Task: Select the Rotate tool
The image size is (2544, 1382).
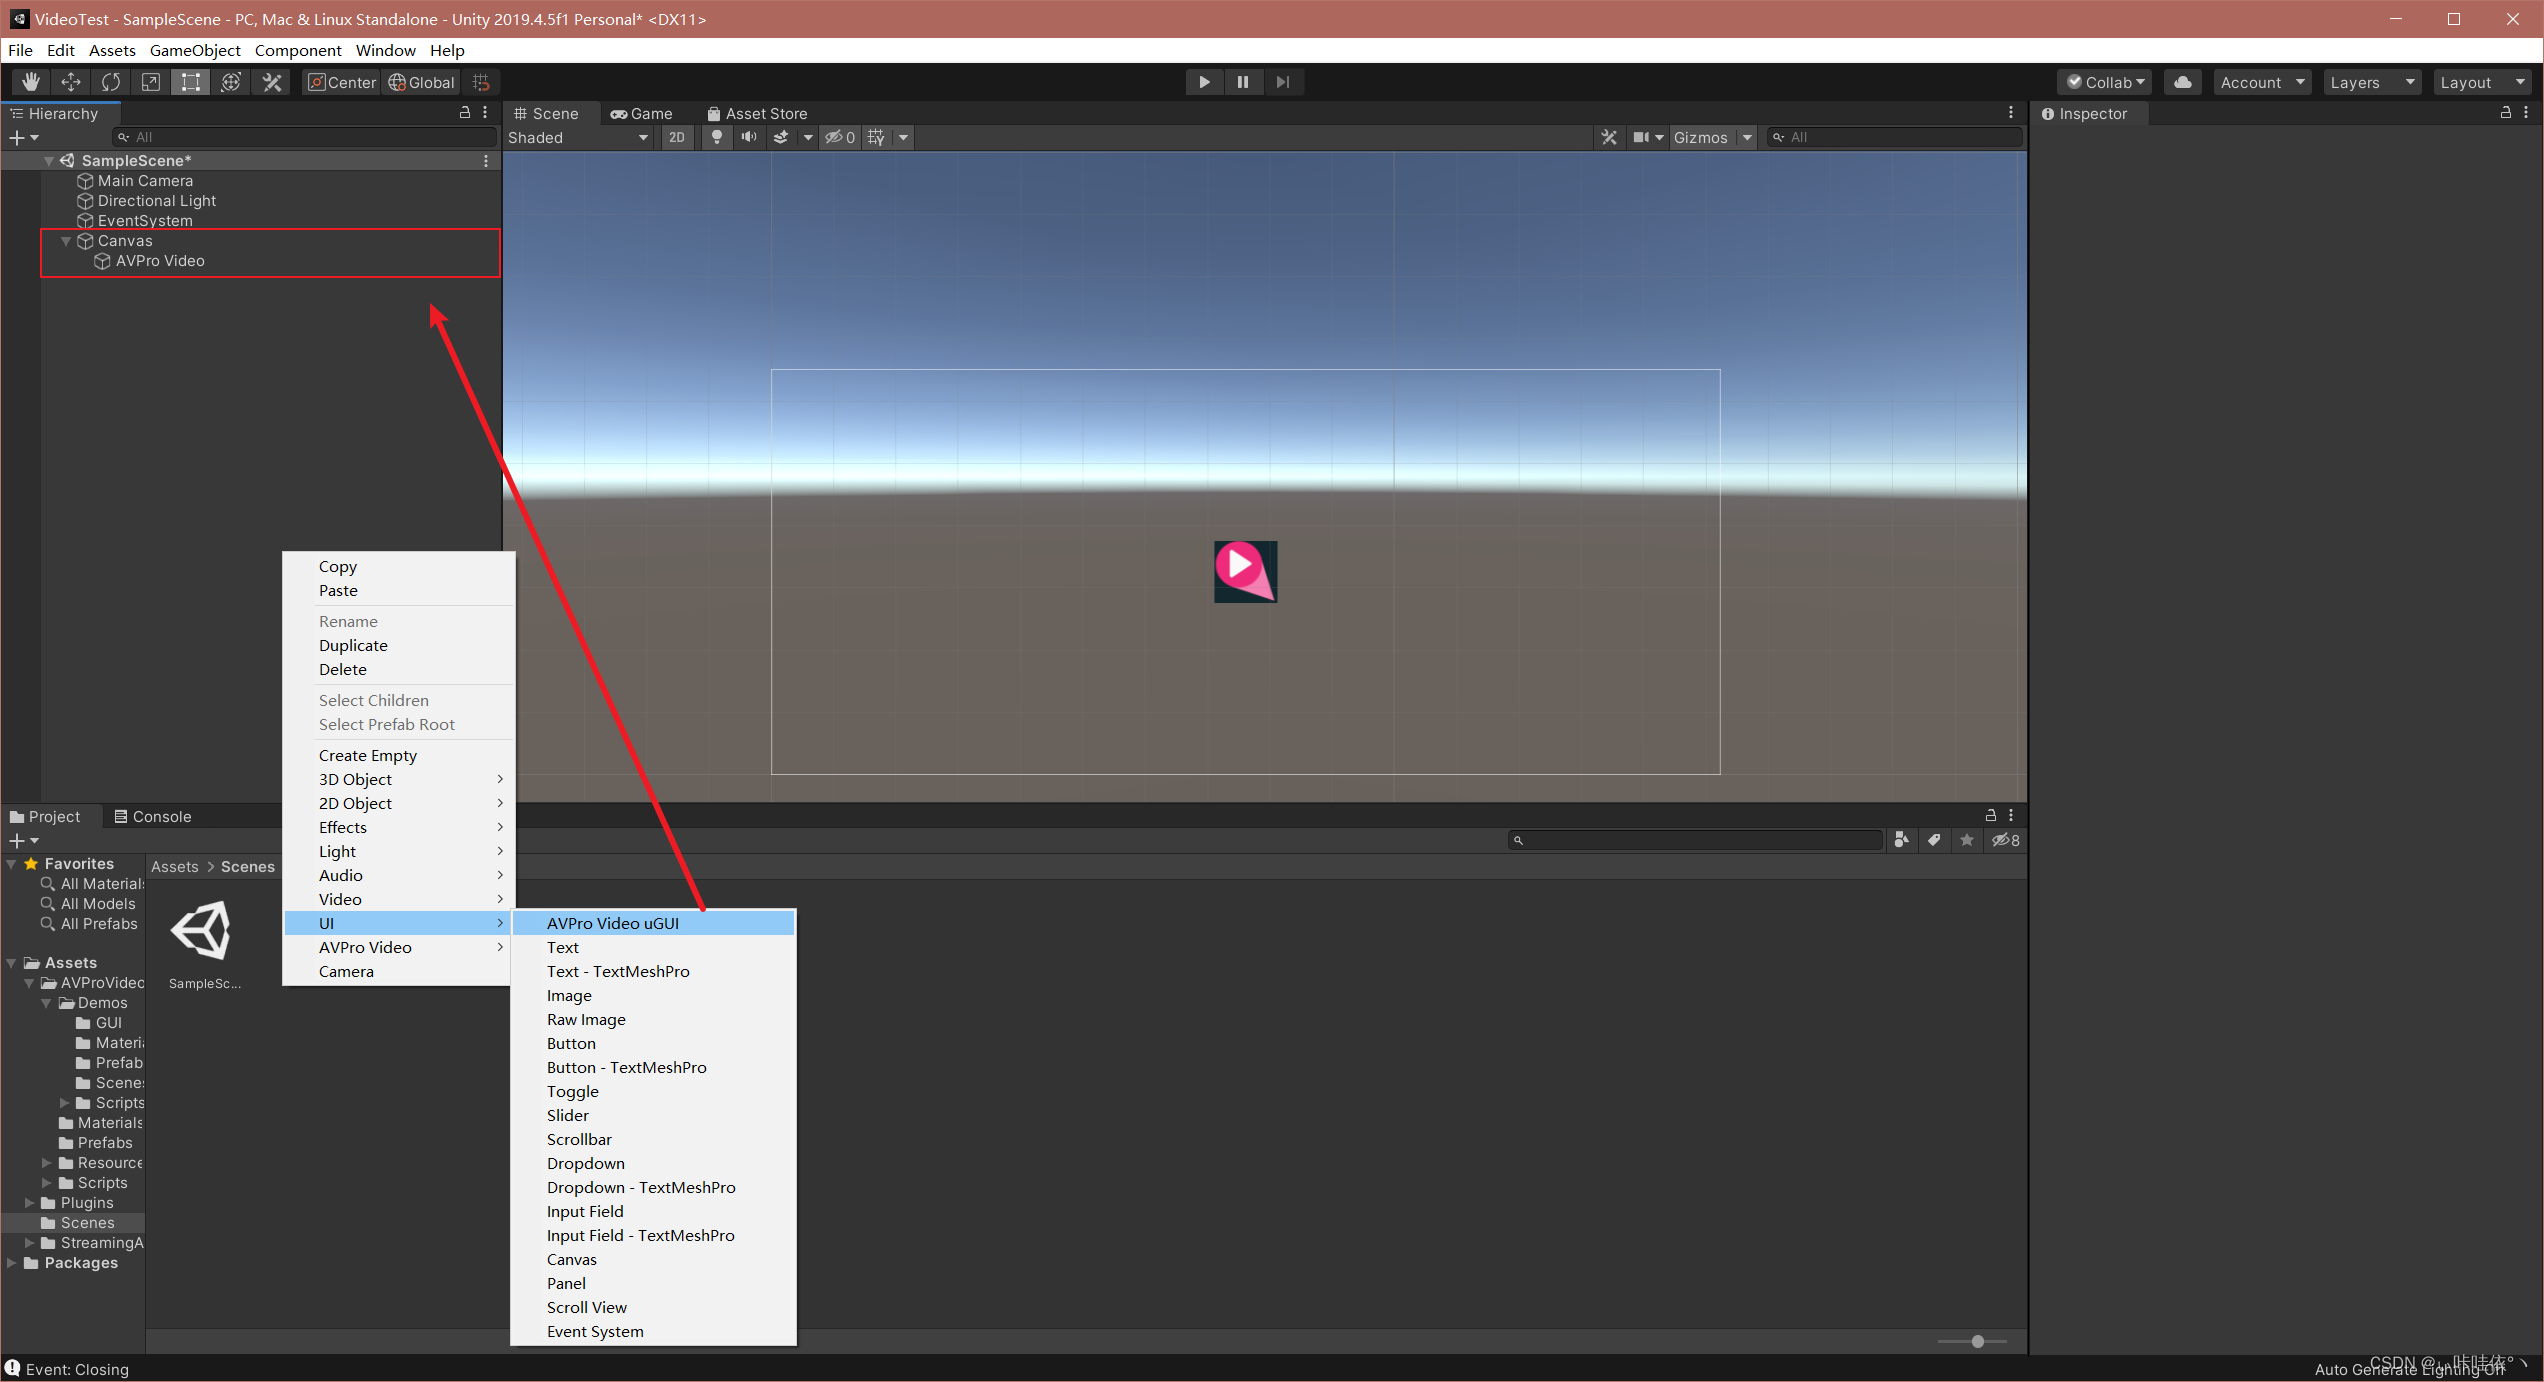Action: click(111, 82)
